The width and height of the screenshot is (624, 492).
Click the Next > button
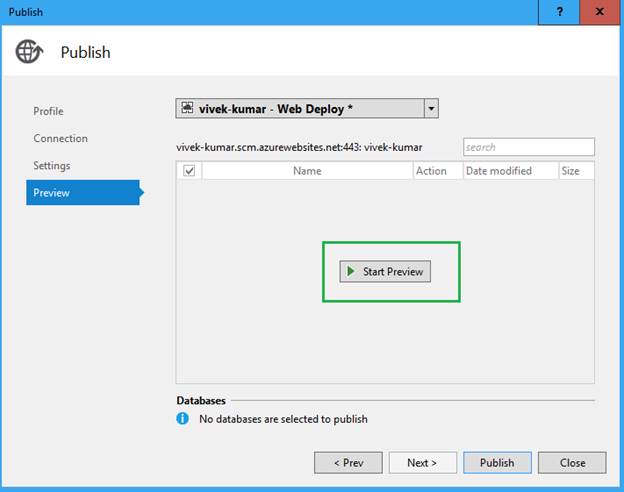pyautogui.click(x=423, y=463)
